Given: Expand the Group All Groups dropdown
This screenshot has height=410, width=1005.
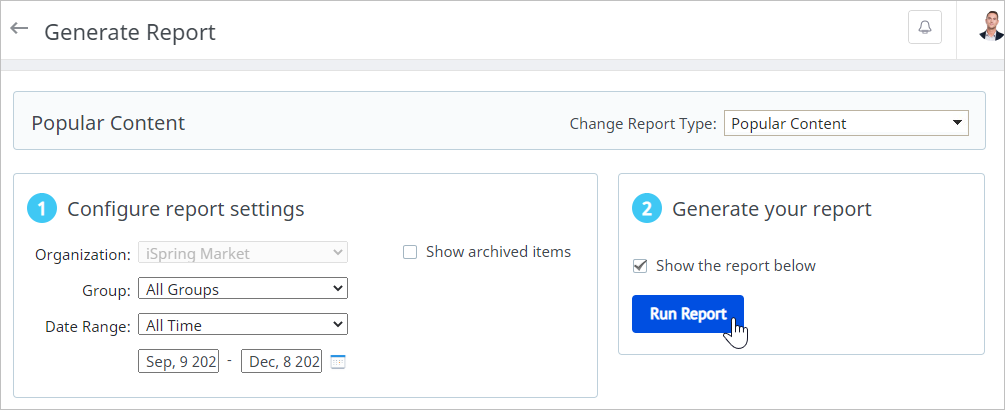Looking at the screenshot, I should (x=243, y=288).
